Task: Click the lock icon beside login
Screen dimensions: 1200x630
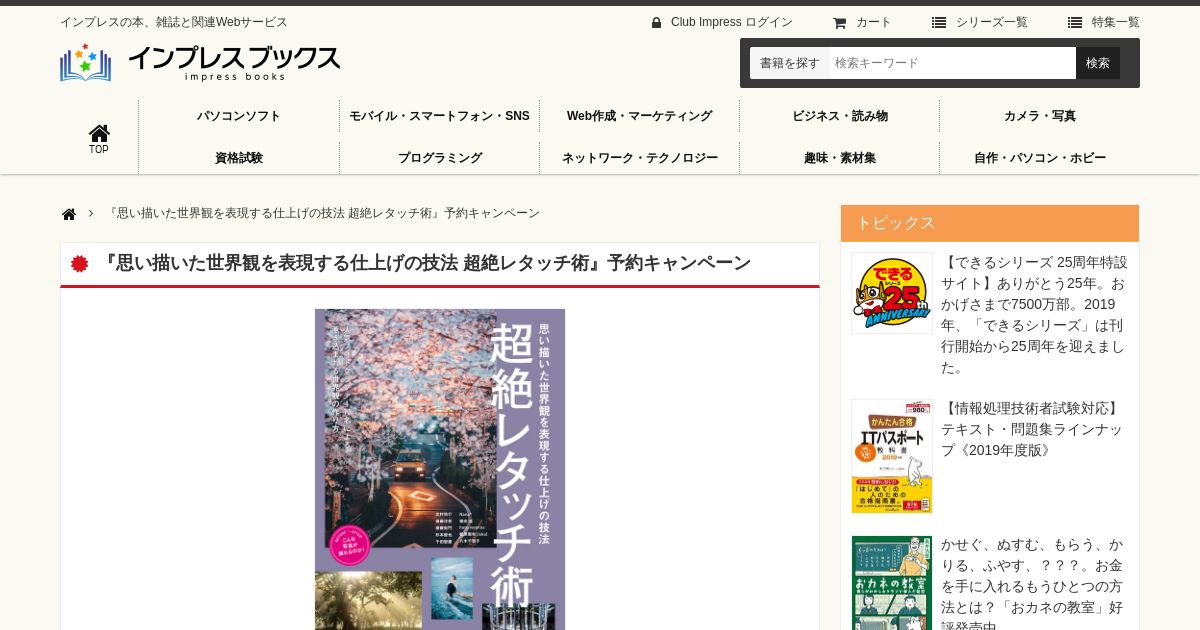Action: 656,22
